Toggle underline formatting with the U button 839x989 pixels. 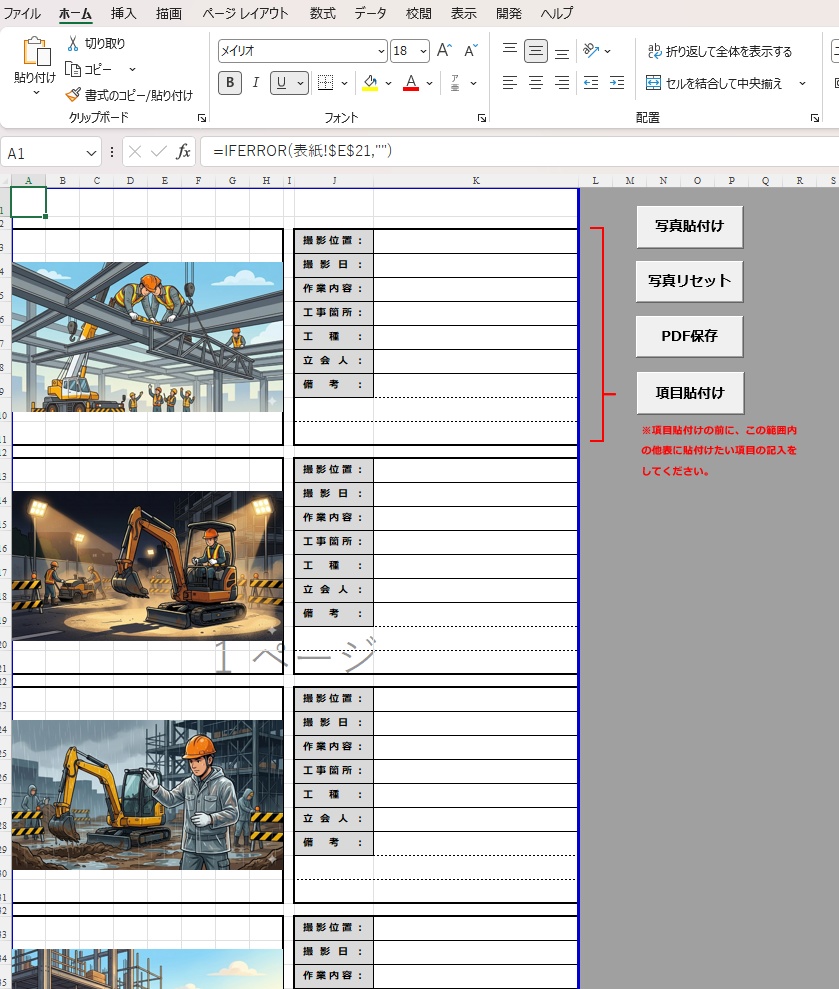(x=283, y=82)
